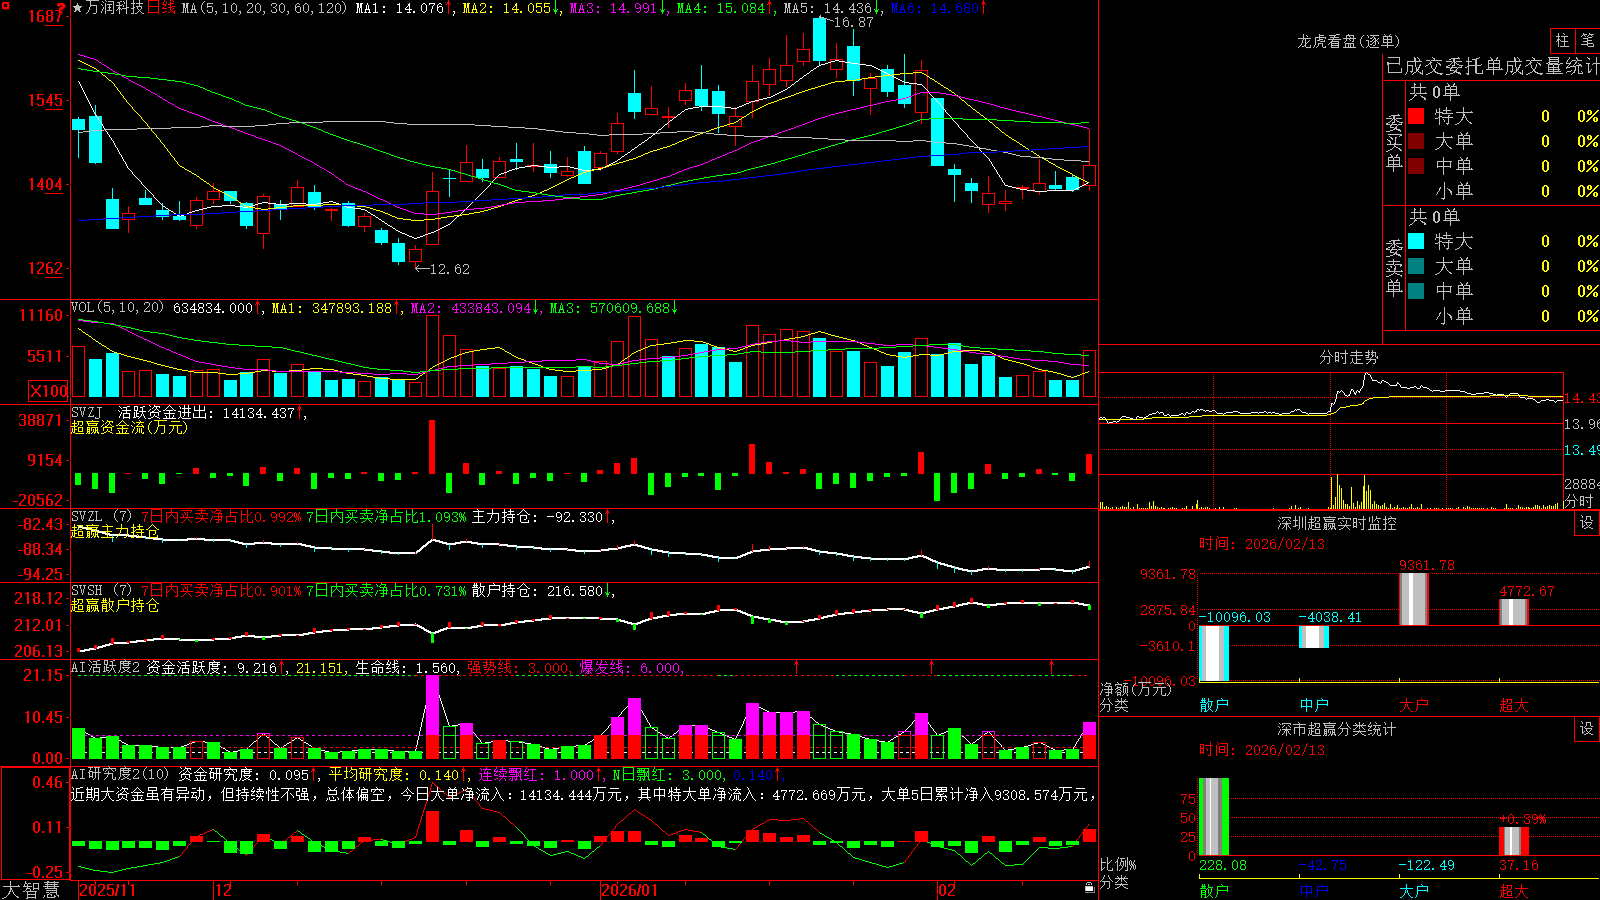Click the star icon before 万润科技
Image resolution: width=1600 pixels, height=900 pixels.
[78, 8]
